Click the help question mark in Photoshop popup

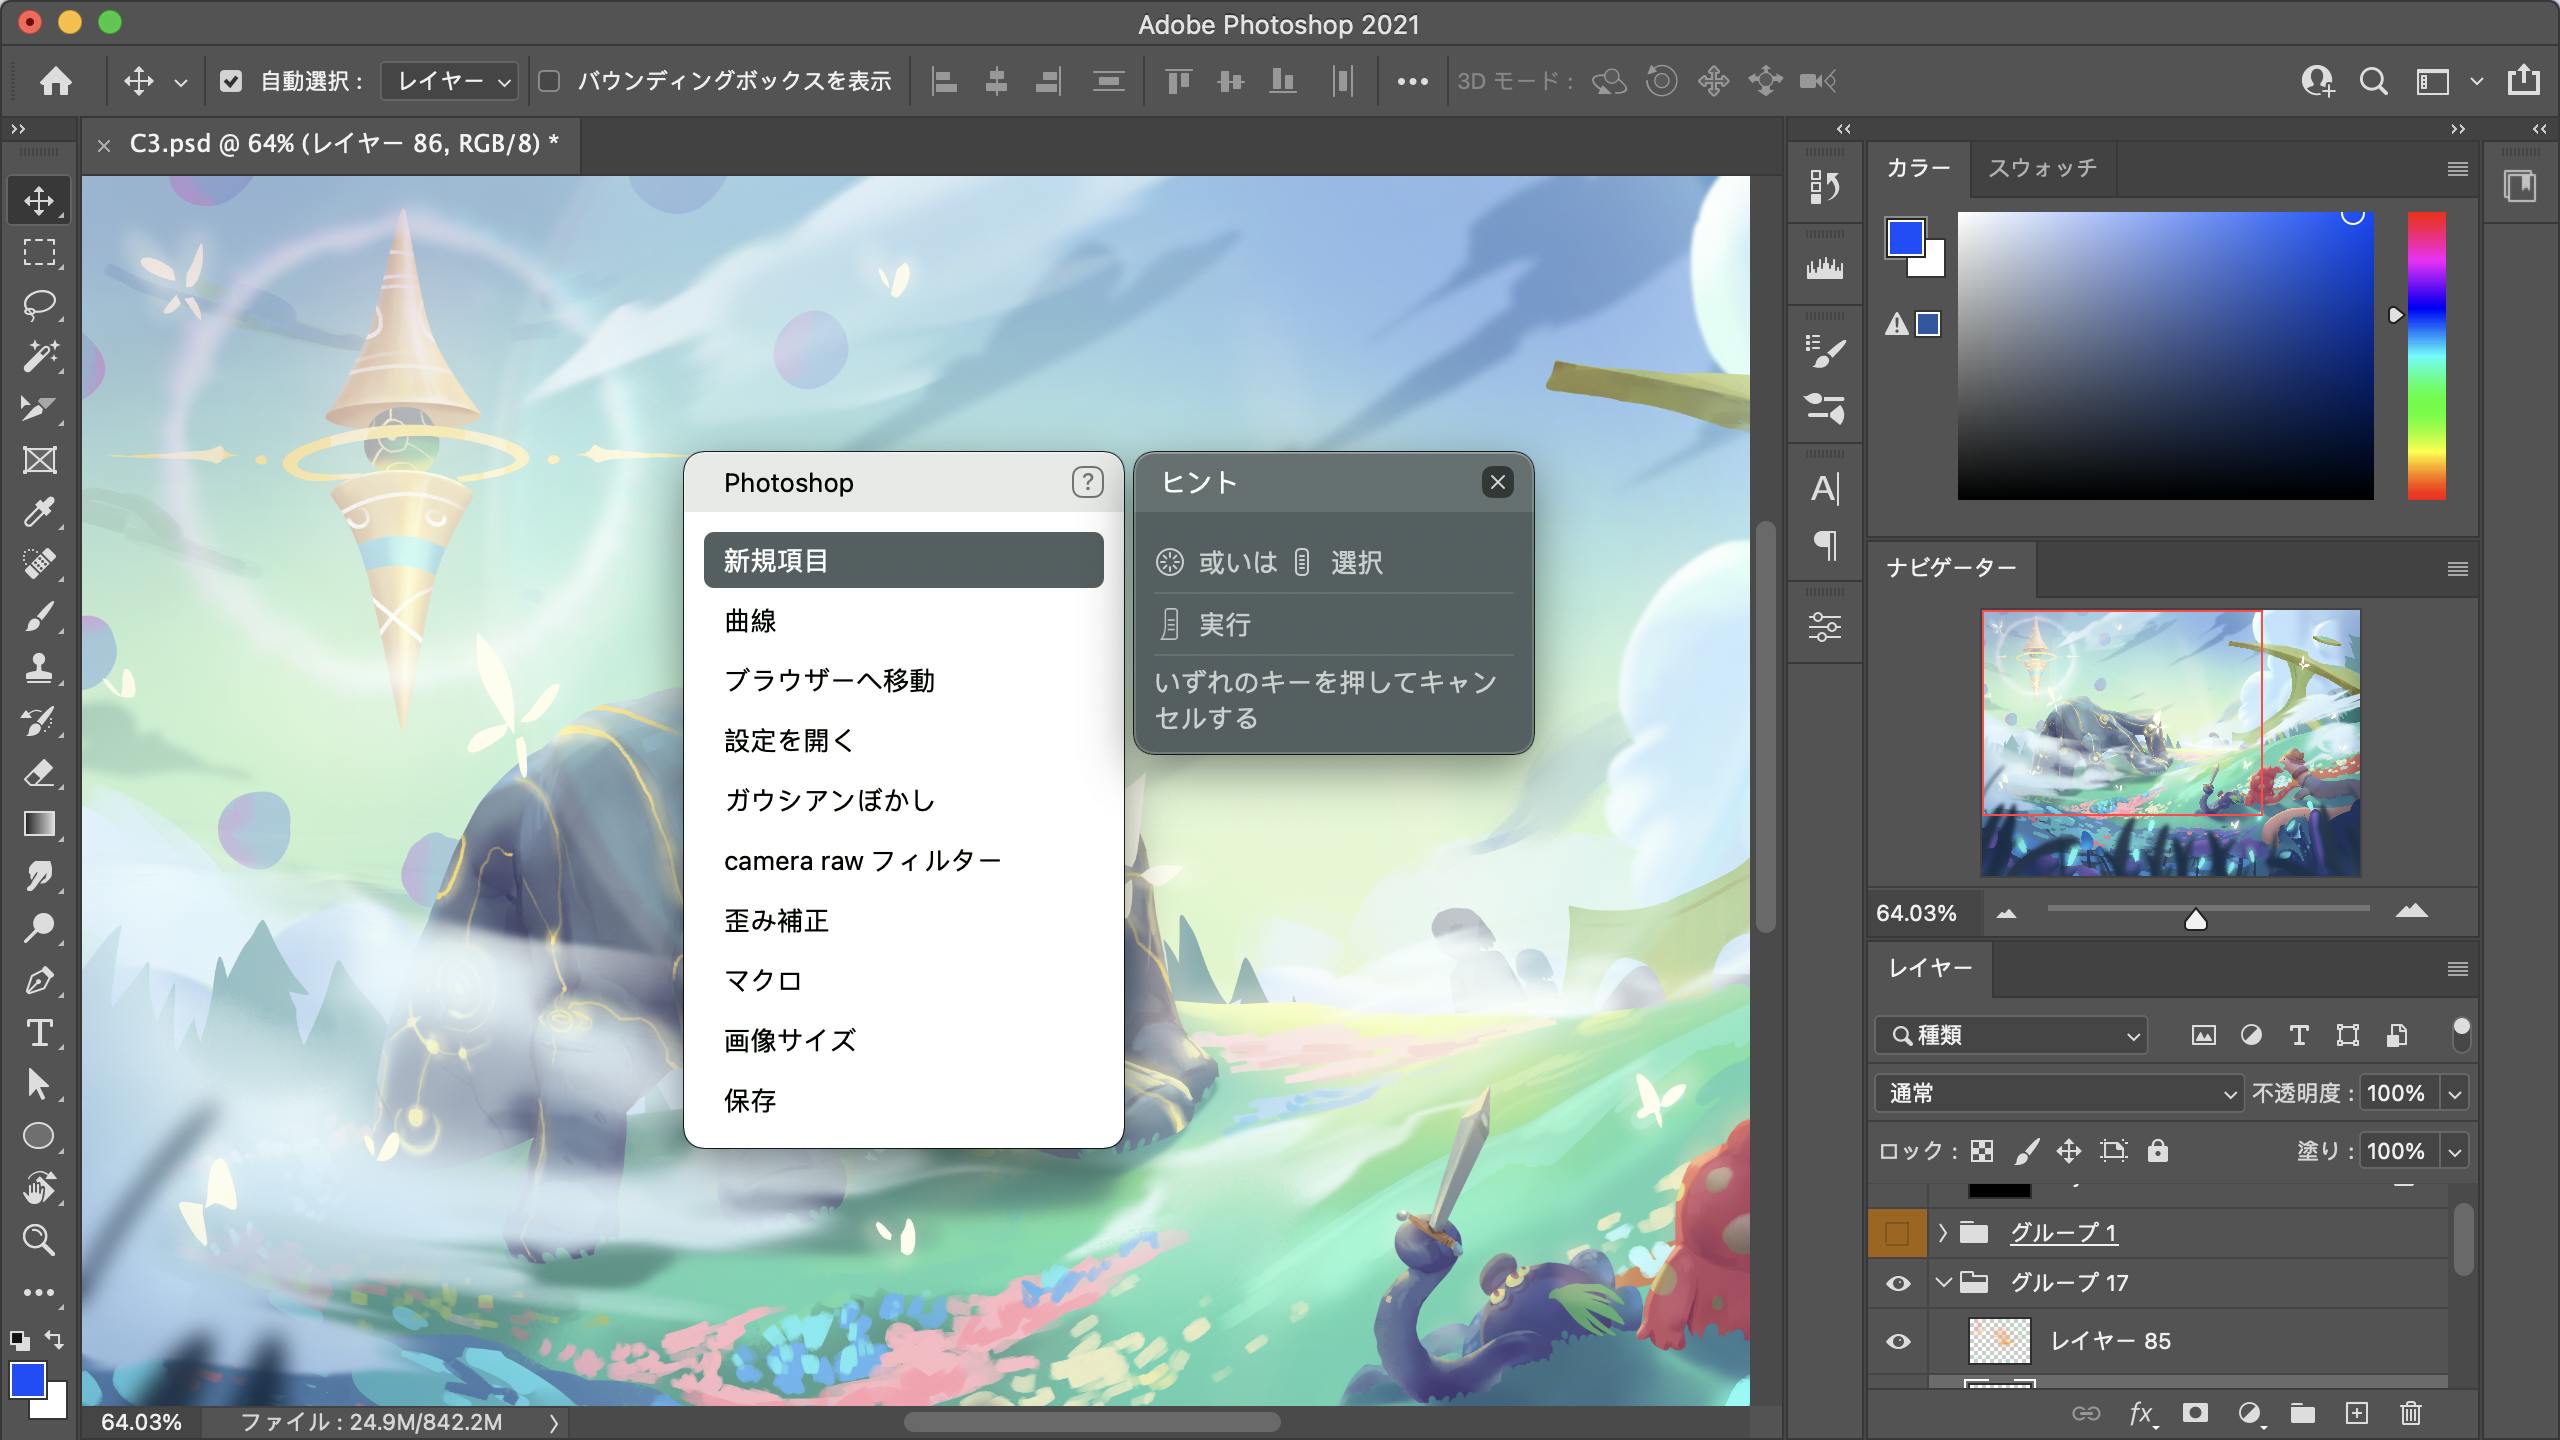[1087, 483]
